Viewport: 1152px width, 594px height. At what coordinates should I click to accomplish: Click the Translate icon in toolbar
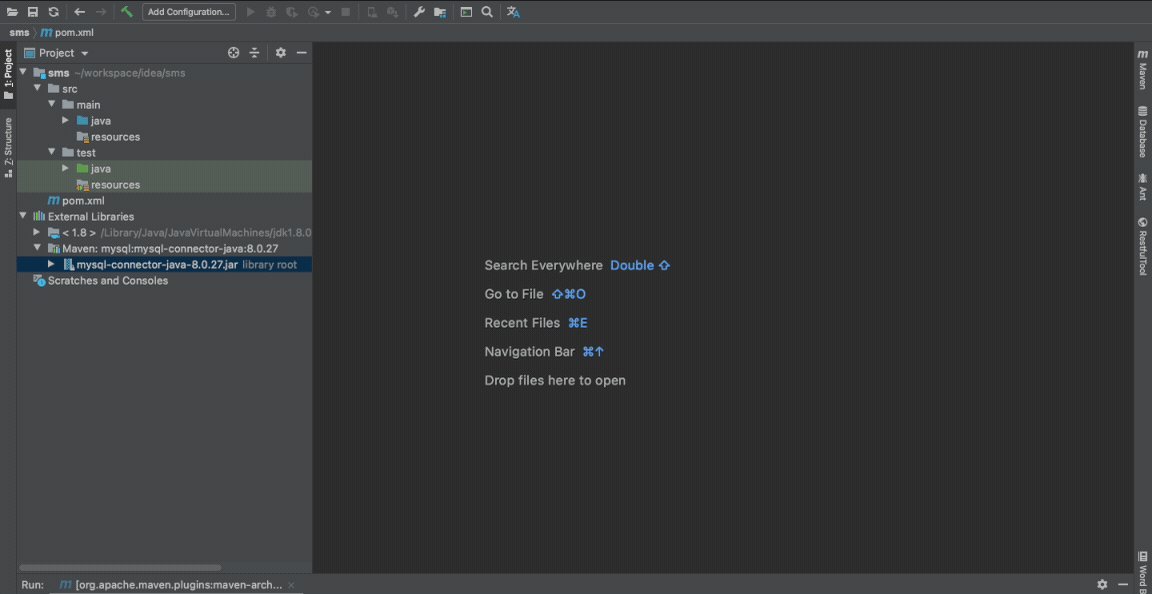pyautogui.click(x=513, y=12)
